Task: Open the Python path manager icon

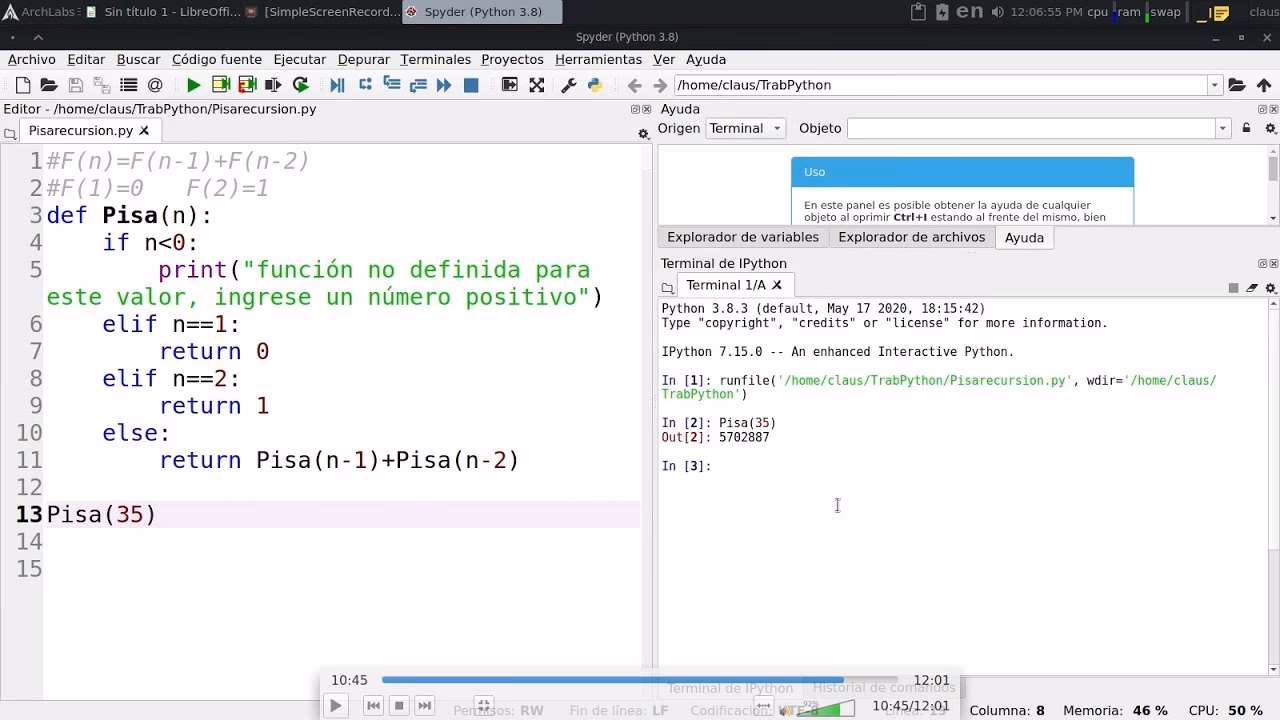Action: coord(596,85)
